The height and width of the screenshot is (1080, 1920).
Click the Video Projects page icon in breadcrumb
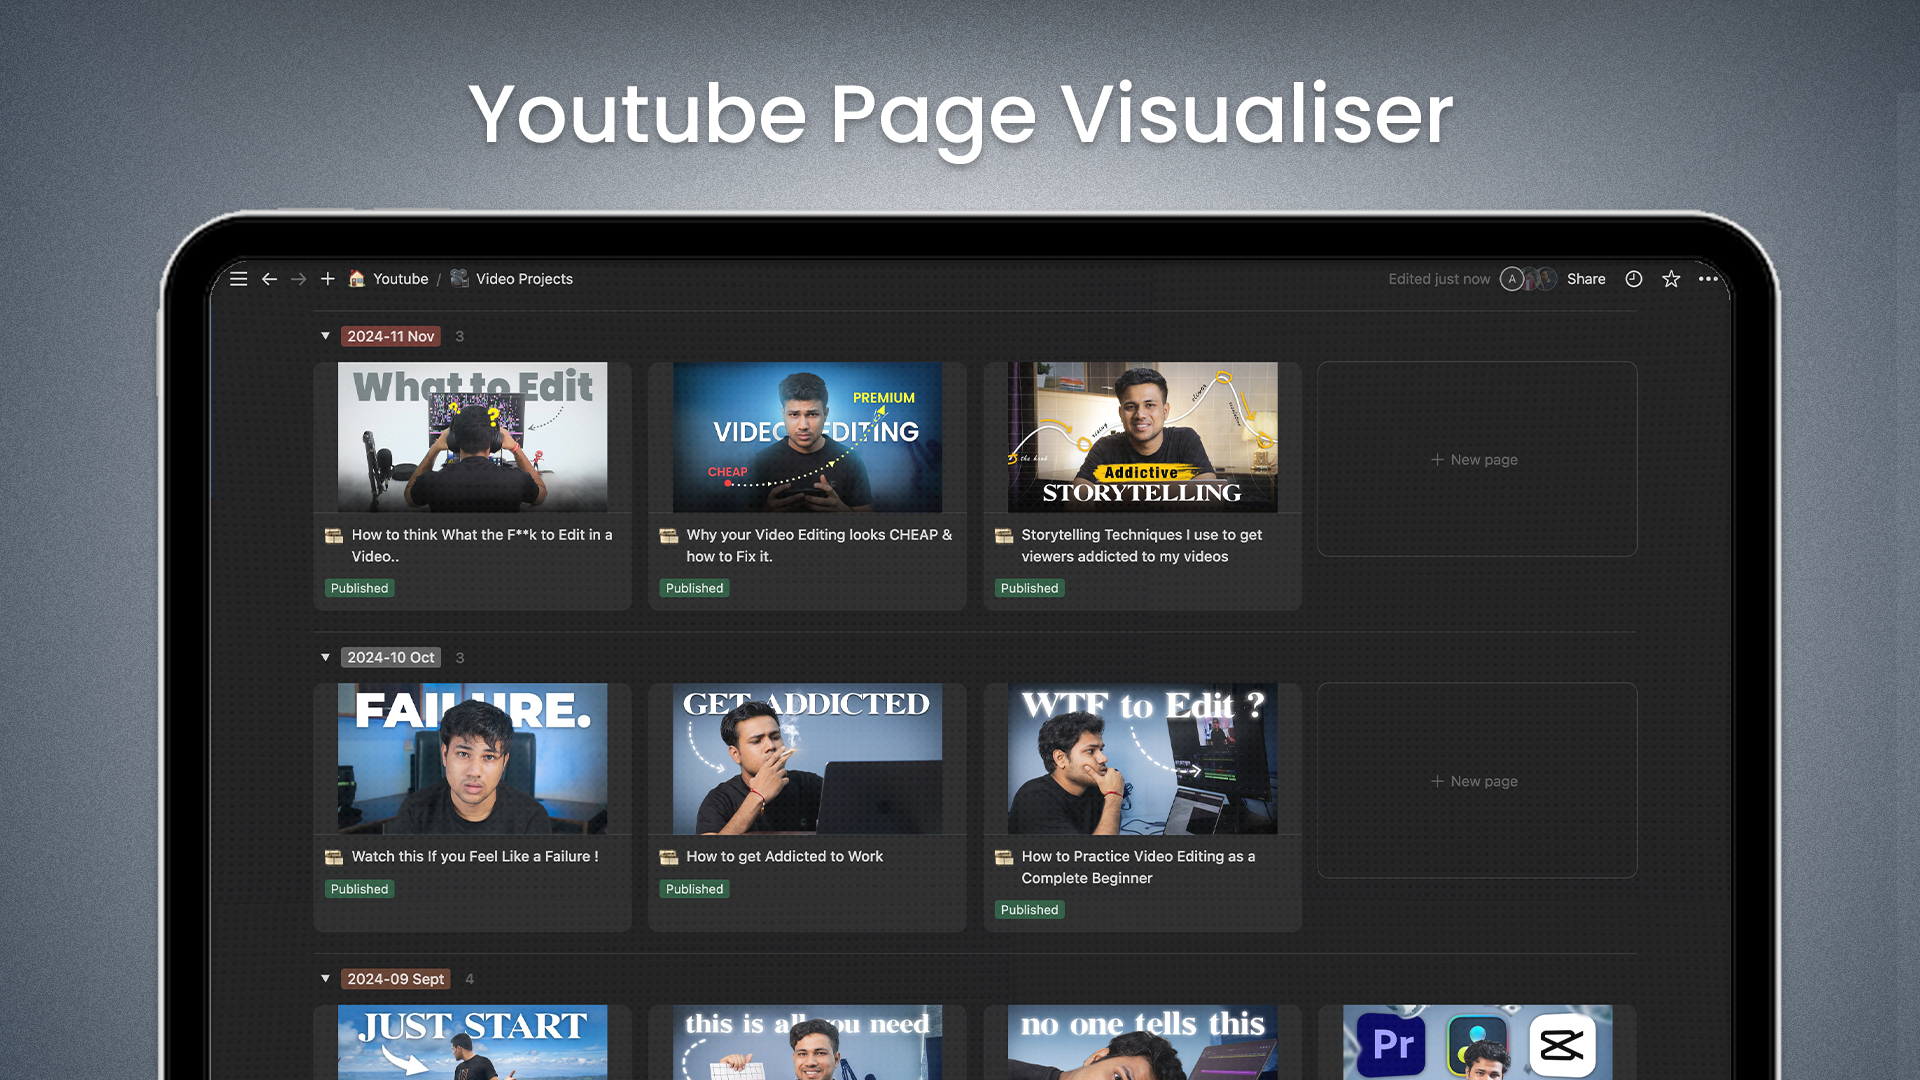(x=459, y=278)
